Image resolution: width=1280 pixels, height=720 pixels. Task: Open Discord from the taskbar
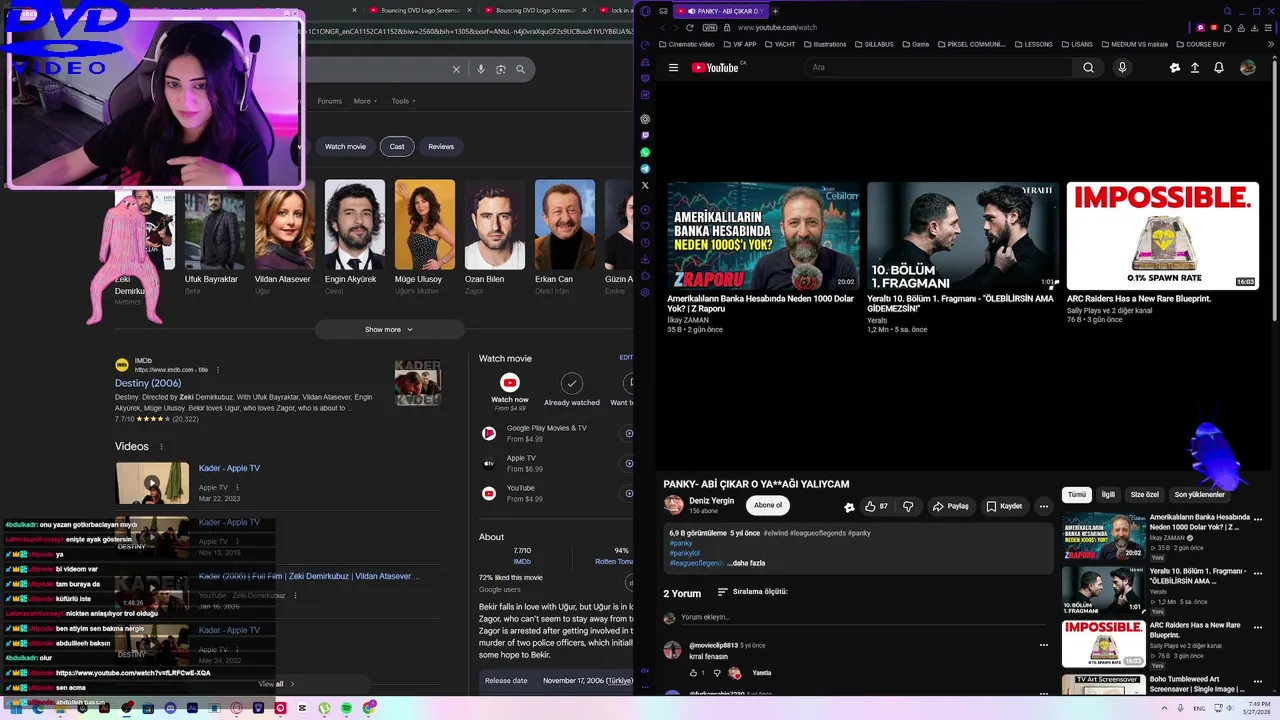pos(171,708)
